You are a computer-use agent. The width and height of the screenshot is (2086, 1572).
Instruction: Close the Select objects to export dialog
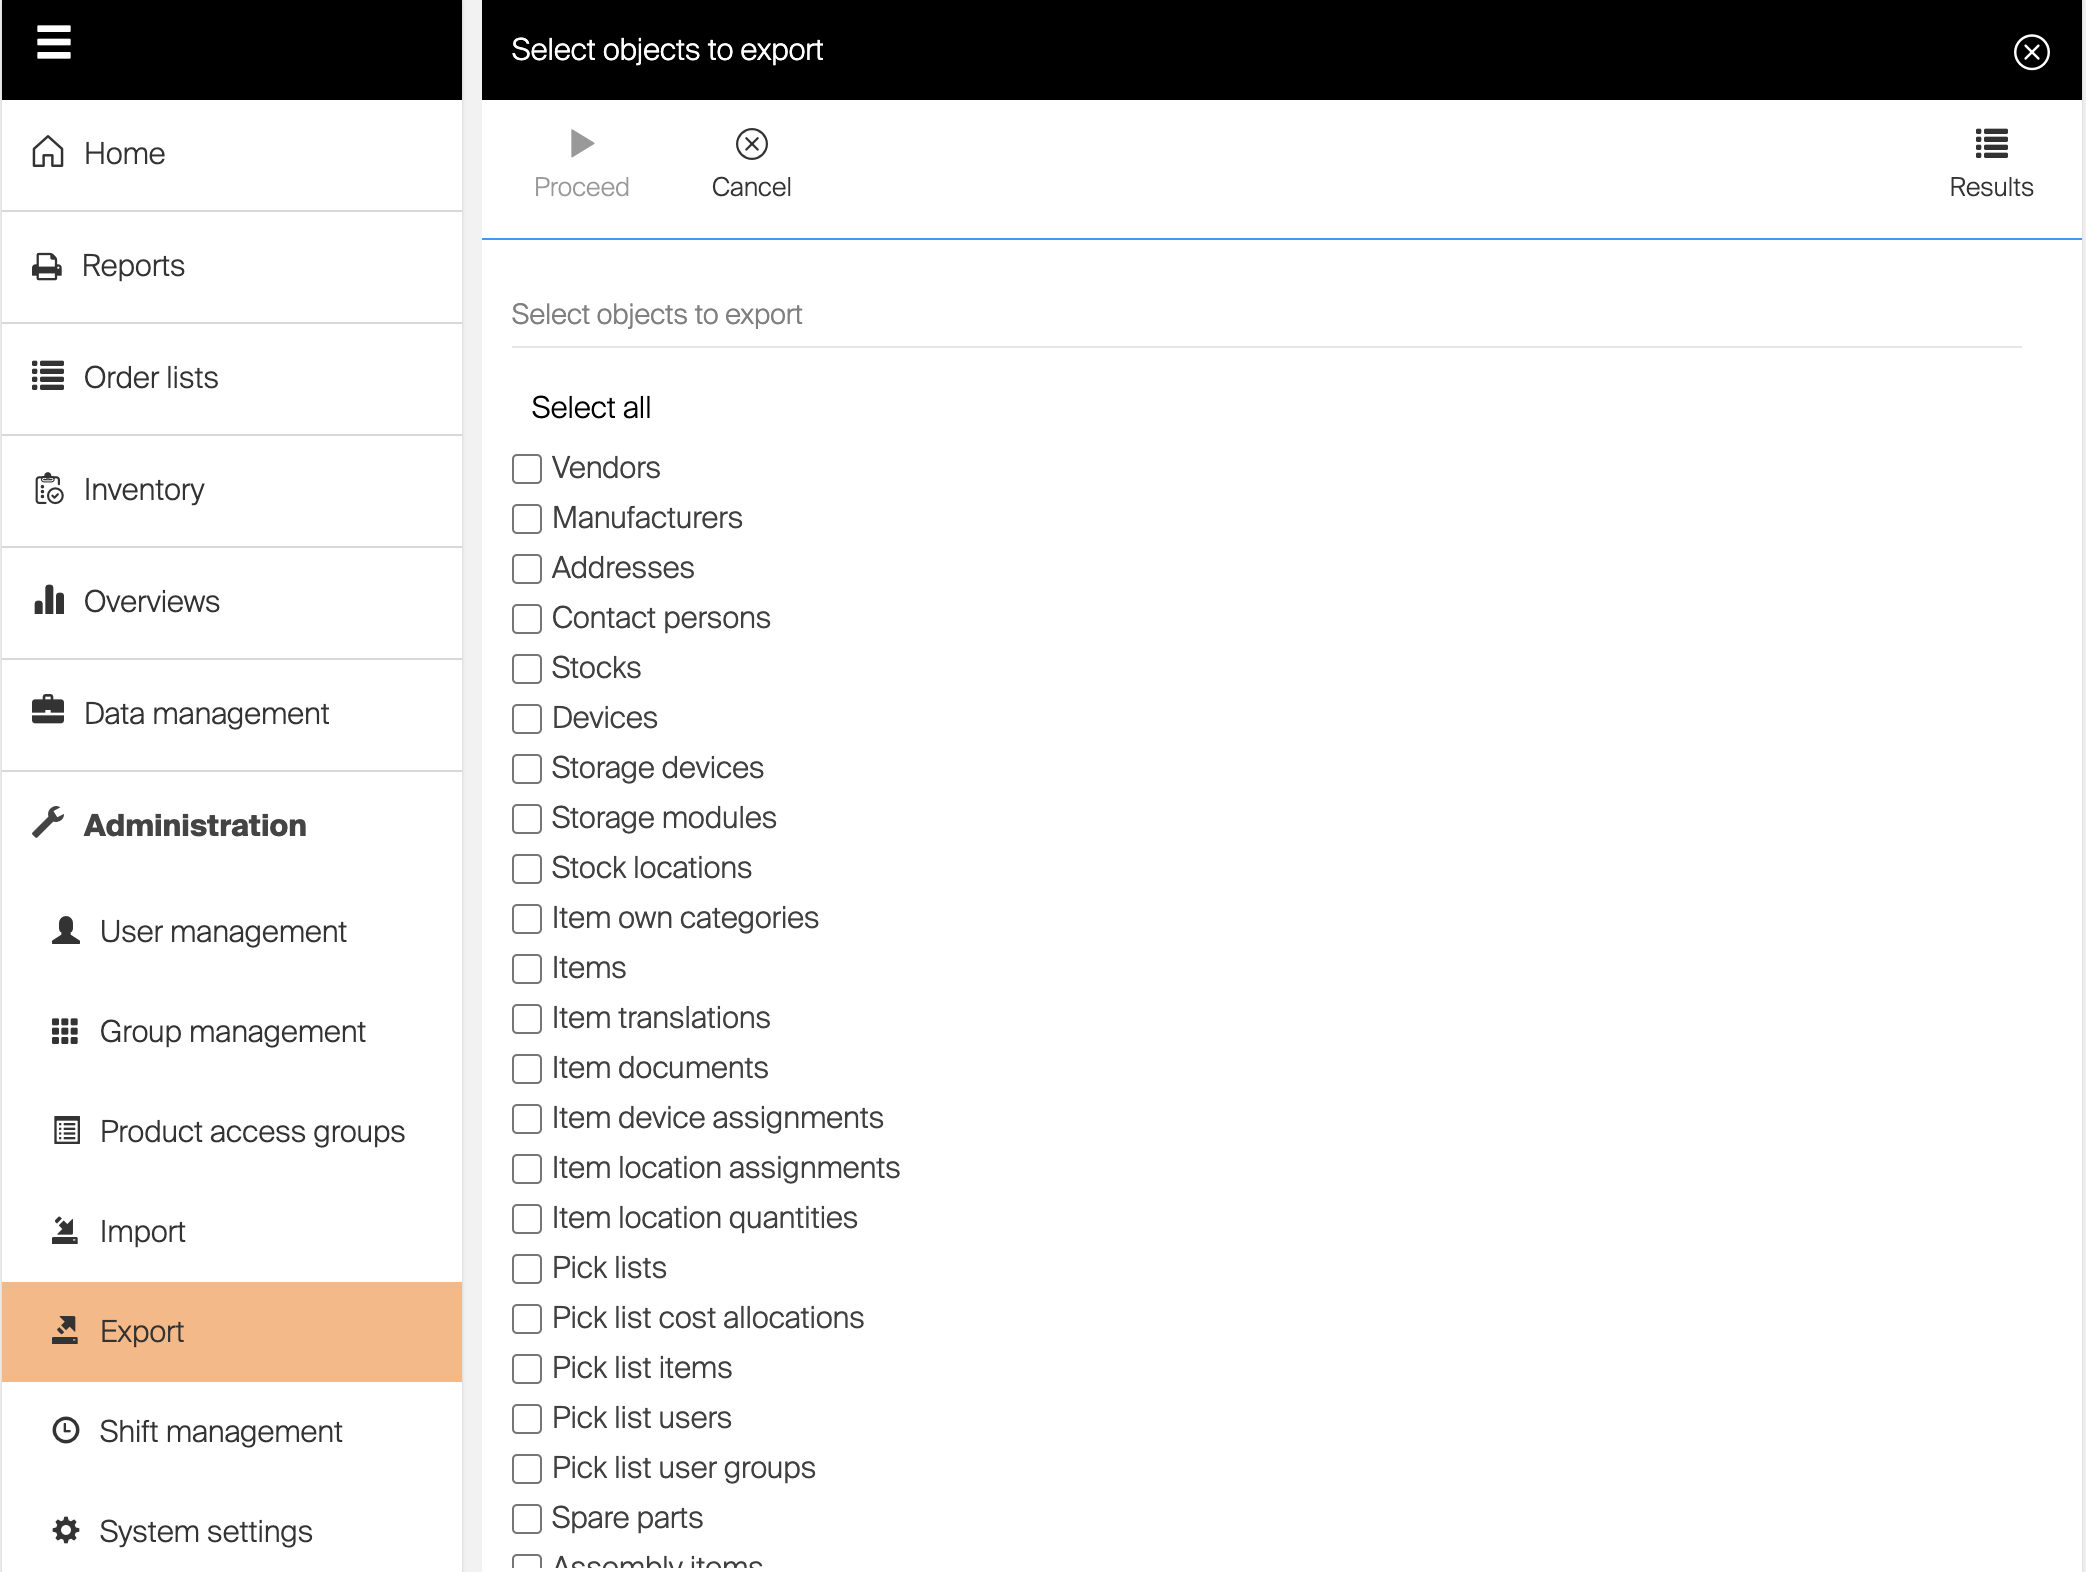pyautogui.click(x=2031, y=52)
